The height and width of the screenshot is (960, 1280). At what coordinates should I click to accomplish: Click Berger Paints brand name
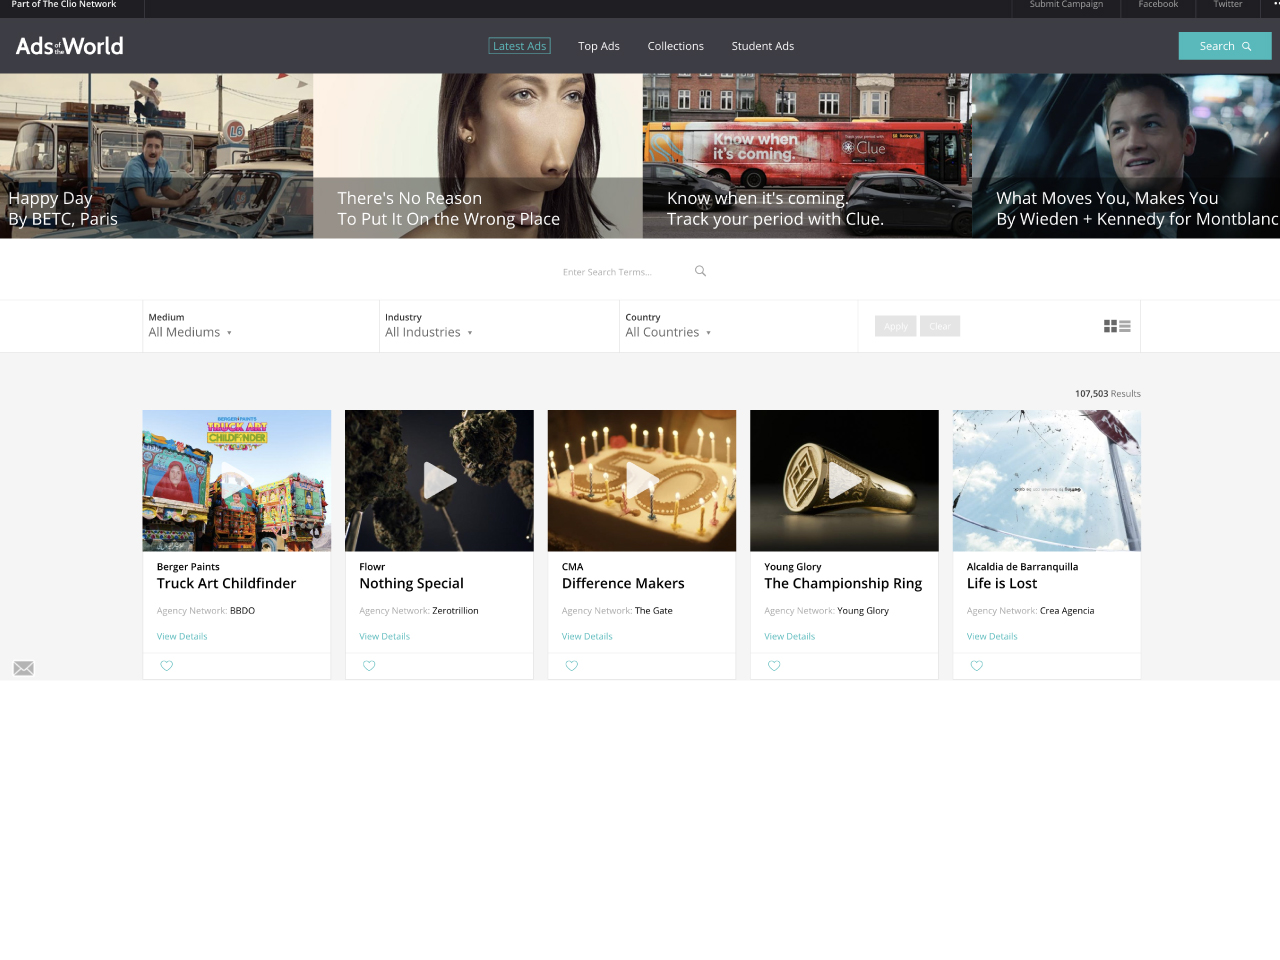[x=188, y=567]
